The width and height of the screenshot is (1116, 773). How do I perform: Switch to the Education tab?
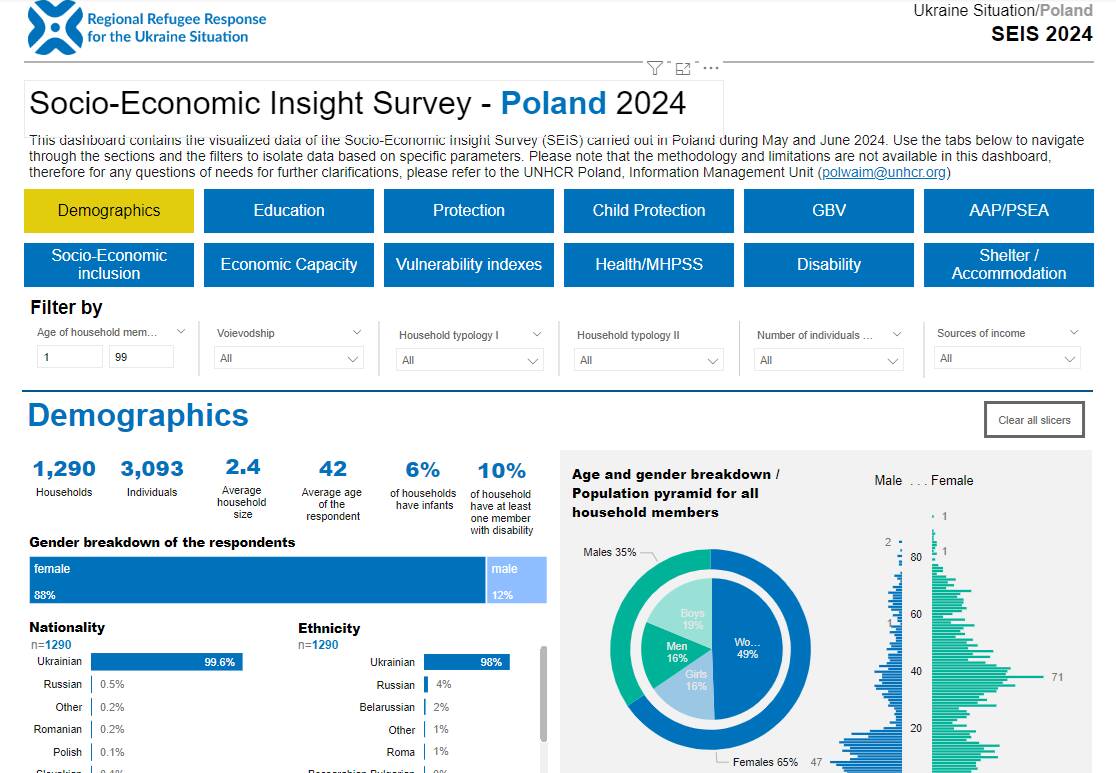(289, 211)
